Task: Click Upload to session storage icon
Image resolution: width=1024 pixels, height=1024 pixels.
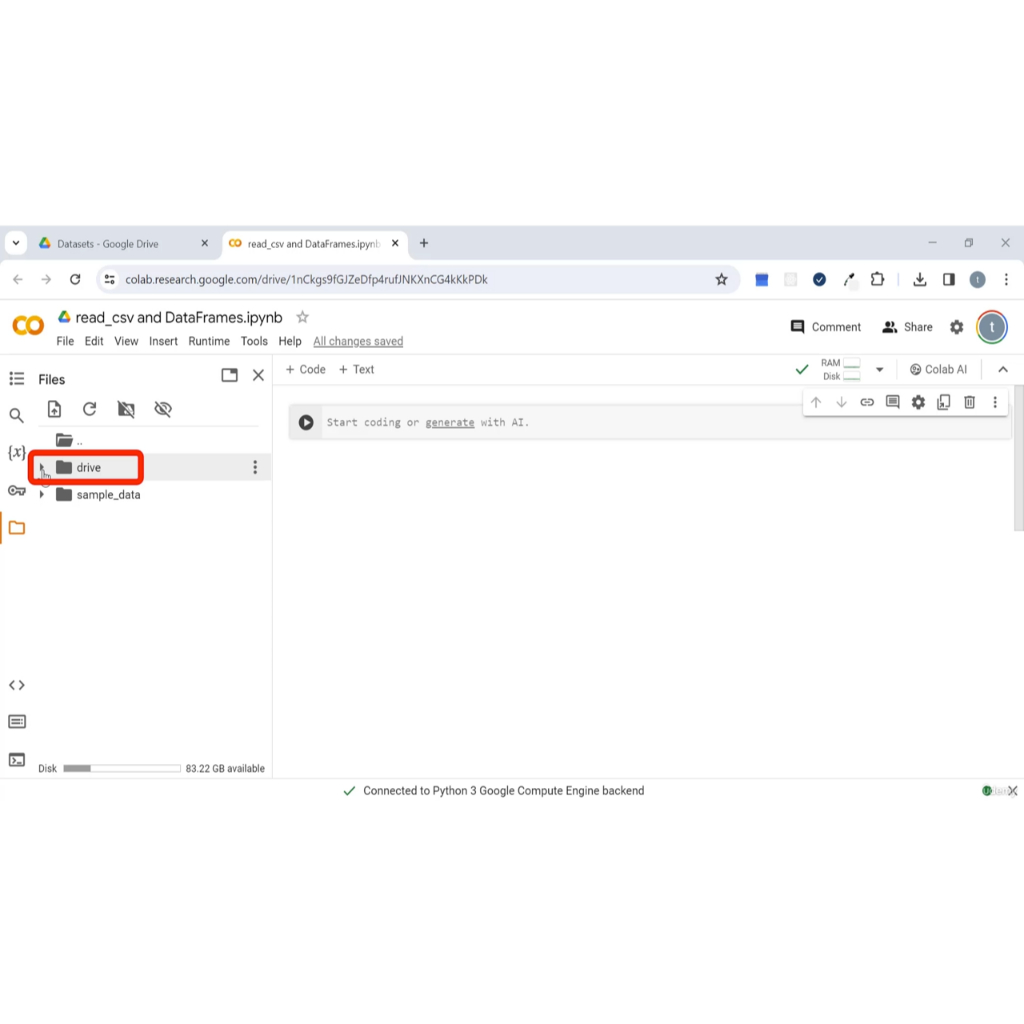Action: [x=54, y=409]
